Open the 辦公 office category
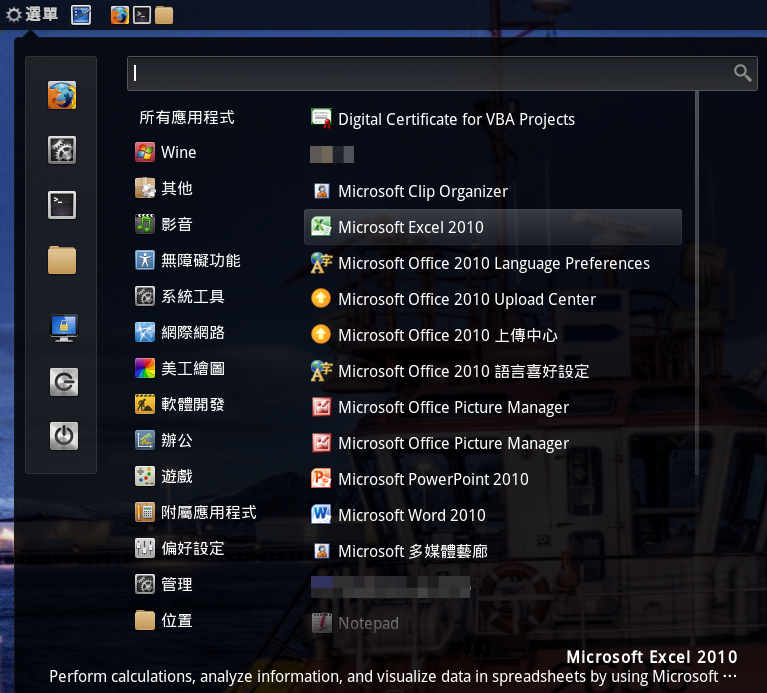This screenshot has width=767, height=693. click(x=164, y=440)
